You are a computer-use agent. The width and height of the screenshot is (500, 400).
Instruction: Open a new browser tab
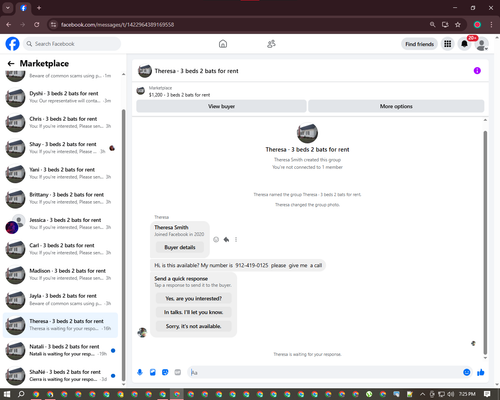coord(39,8)
